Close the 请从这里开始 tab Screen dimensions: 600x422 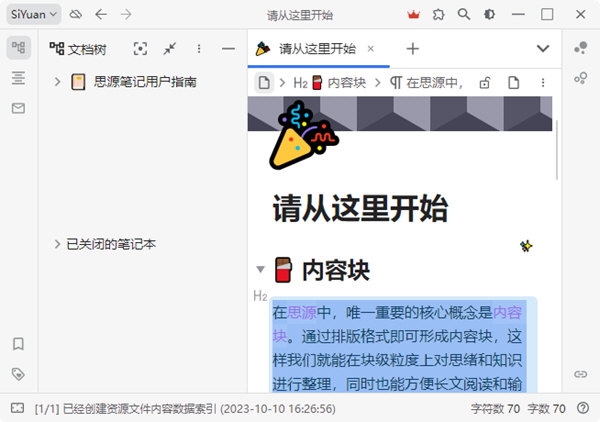[x=370, y=49]
